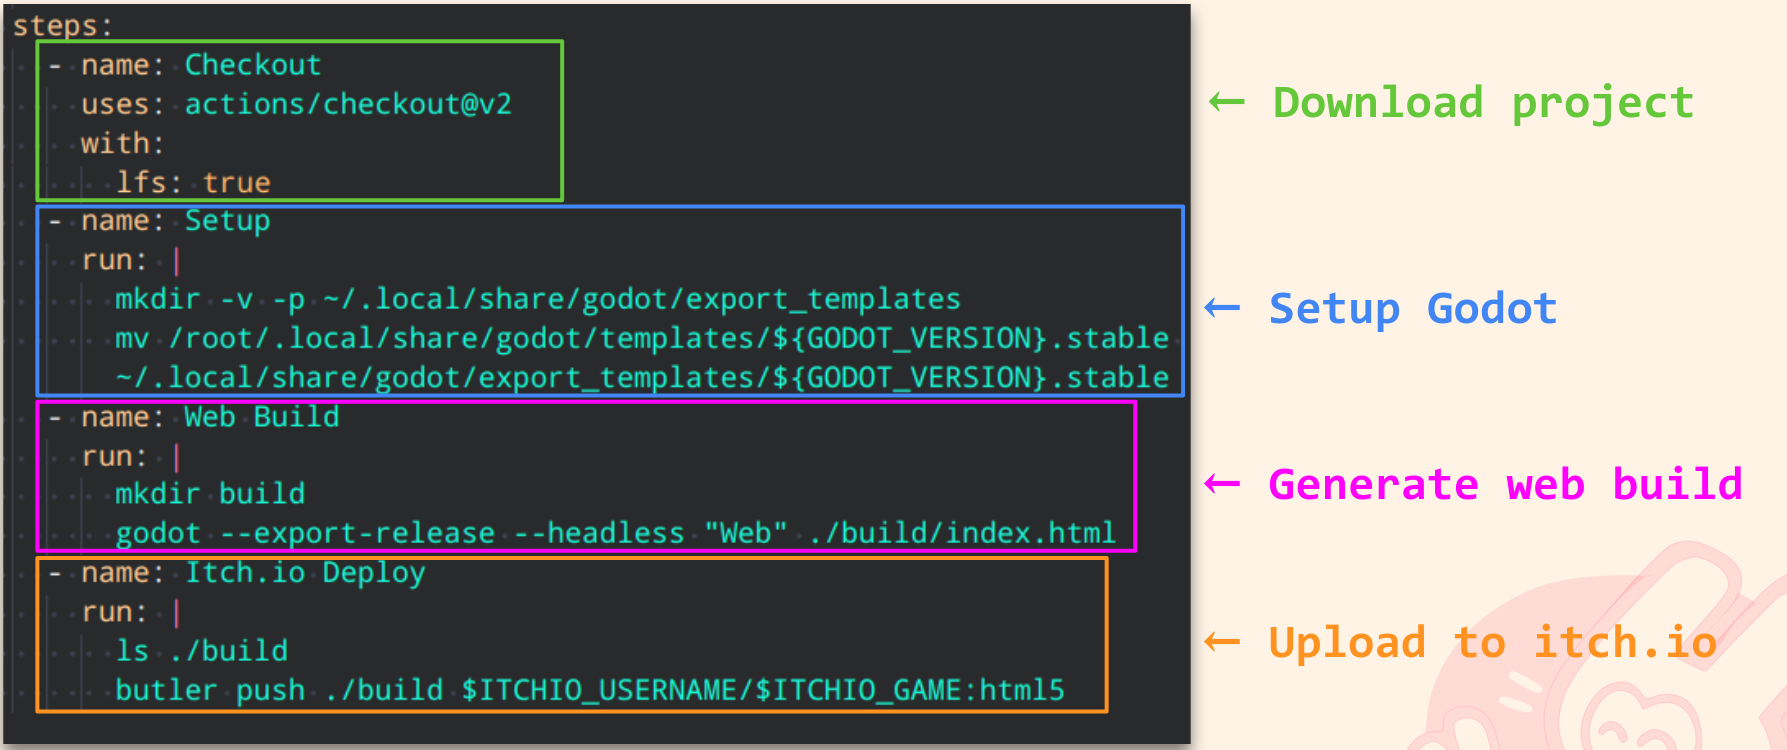
Task: Click the 'godot --export-release --headless' command line
Action: tap(615, 533)
